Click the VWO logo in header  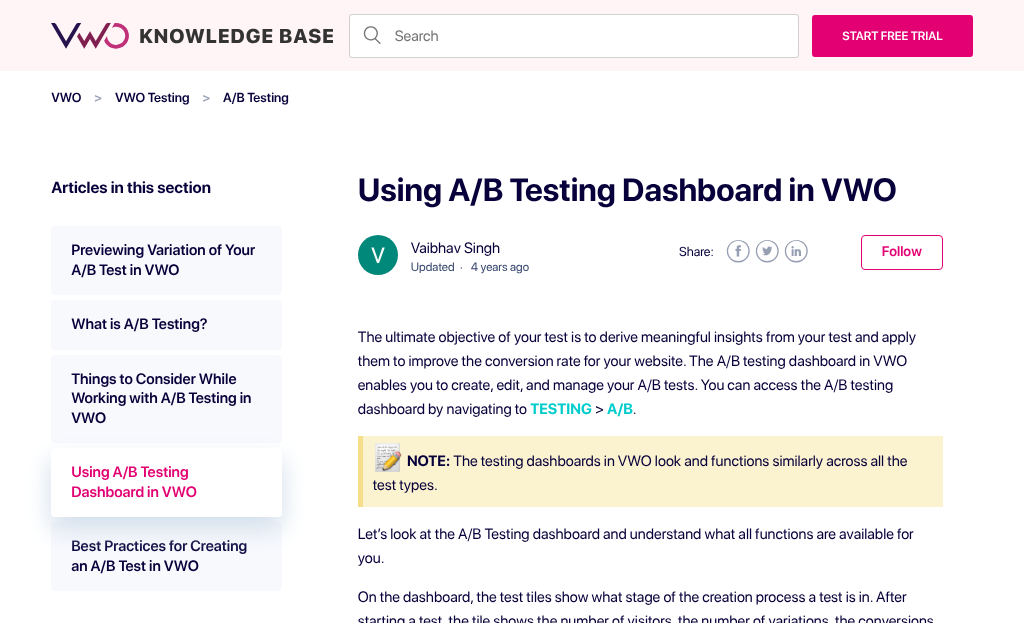click(x=90, y=35)
